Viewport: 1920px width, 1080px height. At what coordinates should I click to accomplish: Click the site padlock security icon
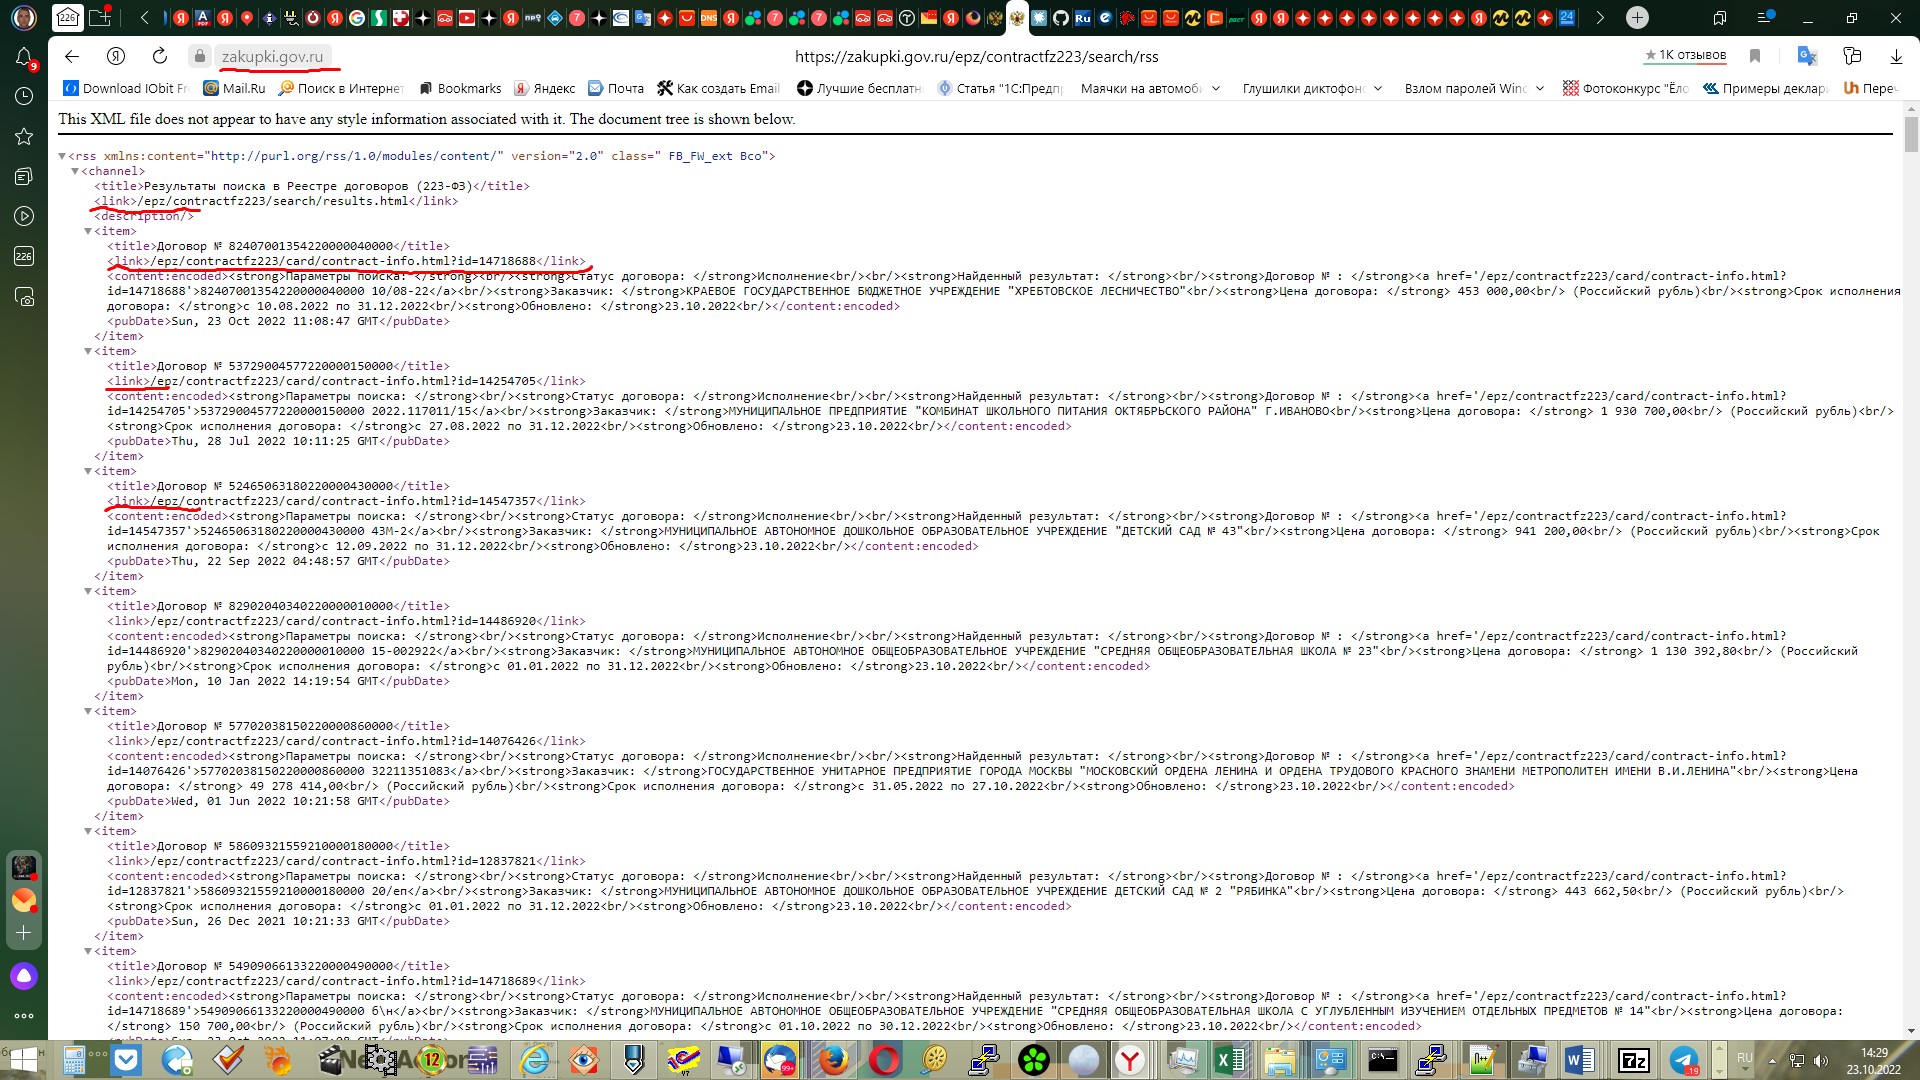tap(199, 57)
